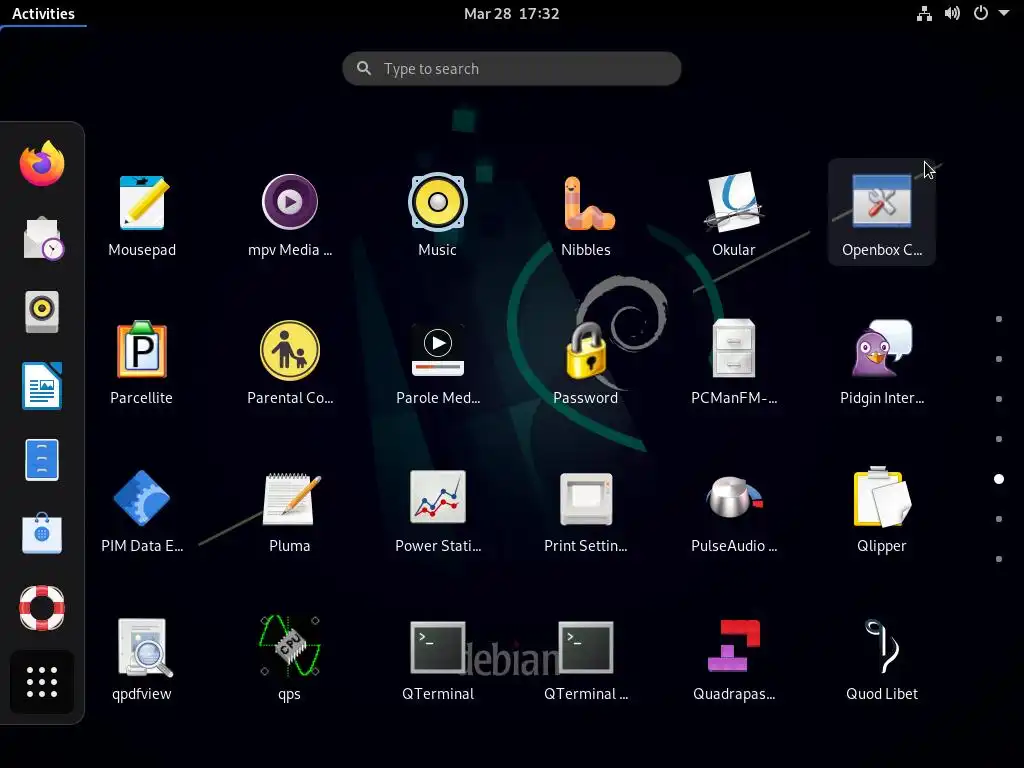Open Software store from the dock
This screenshot has width=1024, height=768.
click(42, 534)
